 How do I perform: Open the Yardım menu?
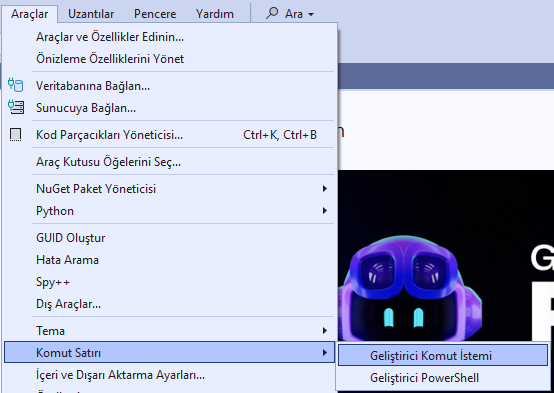[215, 14]
